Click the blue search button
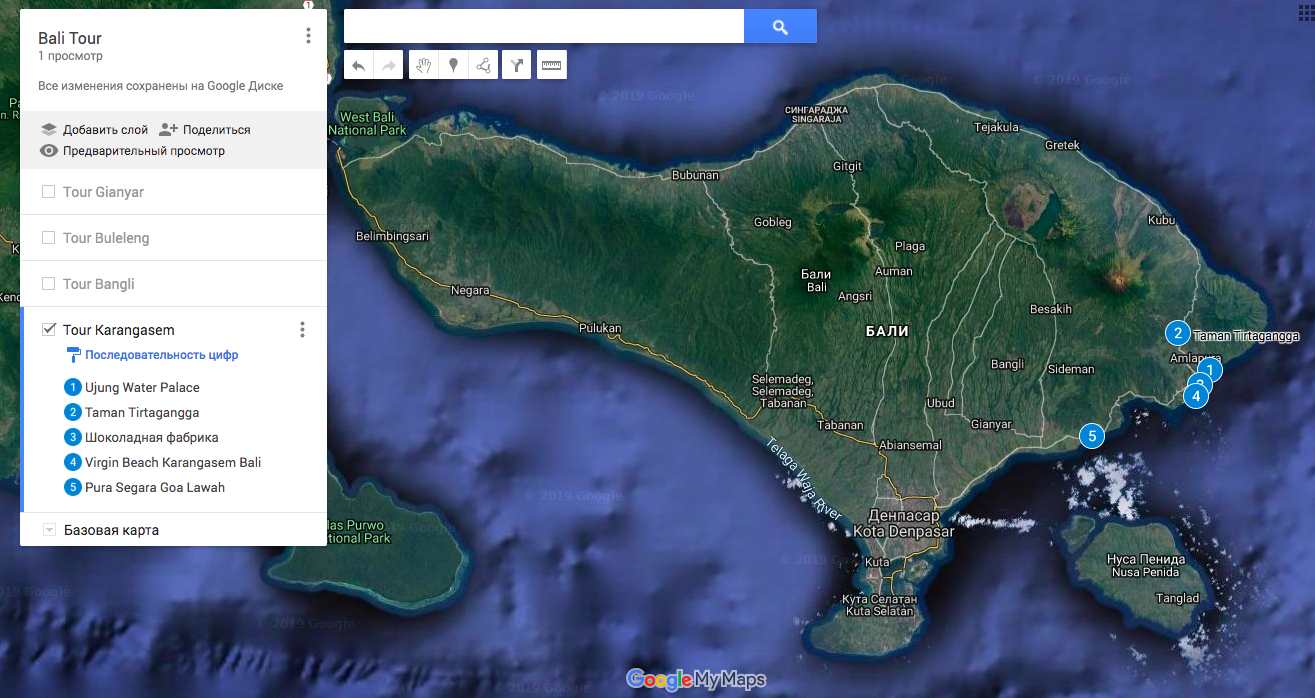The height and width of the screenshot is (698, 1315). coord(780,27)
